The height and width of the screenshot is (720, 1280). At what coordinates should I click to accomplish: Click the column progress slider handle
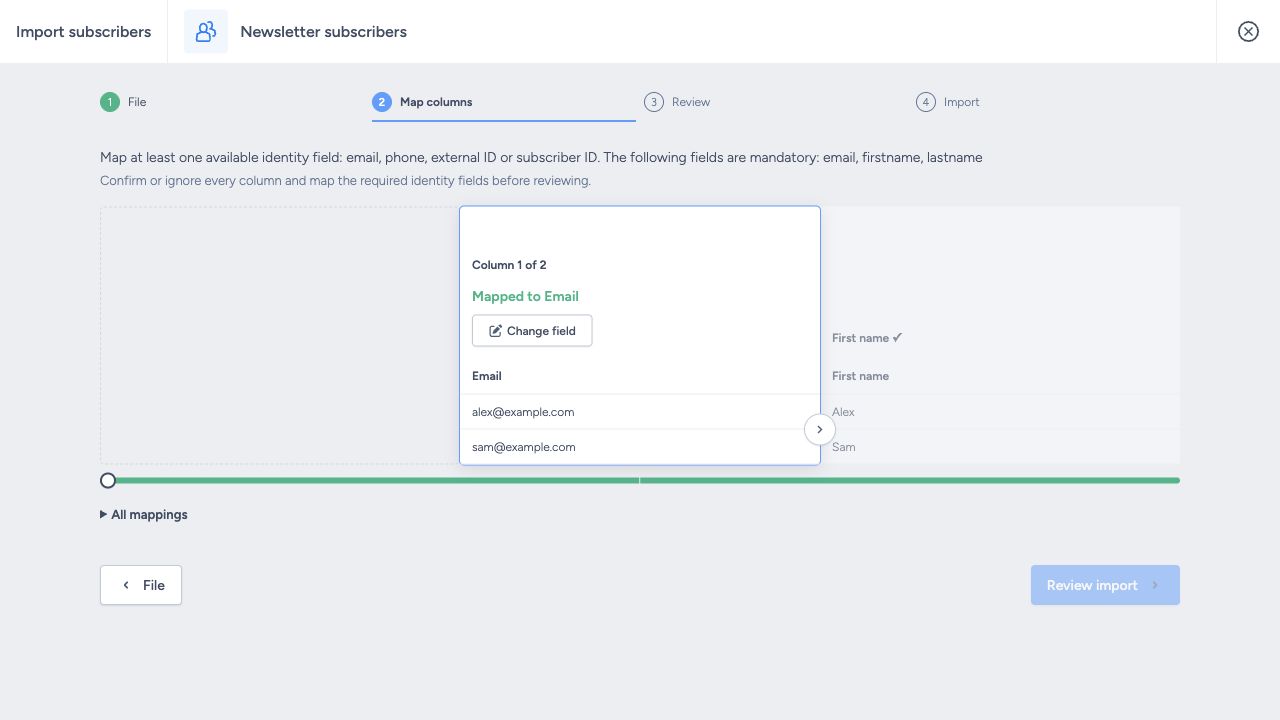108,480
